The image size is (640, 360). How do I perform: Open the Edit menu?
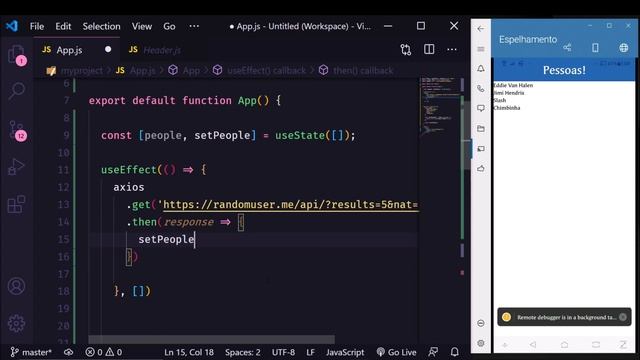[x=63, y=26]
